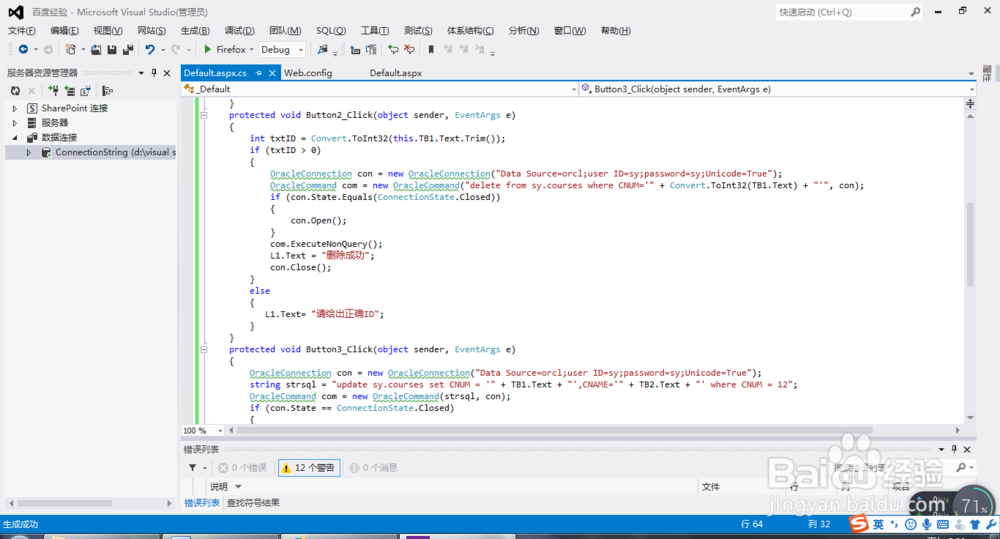The image size is (1000, 539).
Task: Open the 生成(B) menu
Action: point(195,31)
